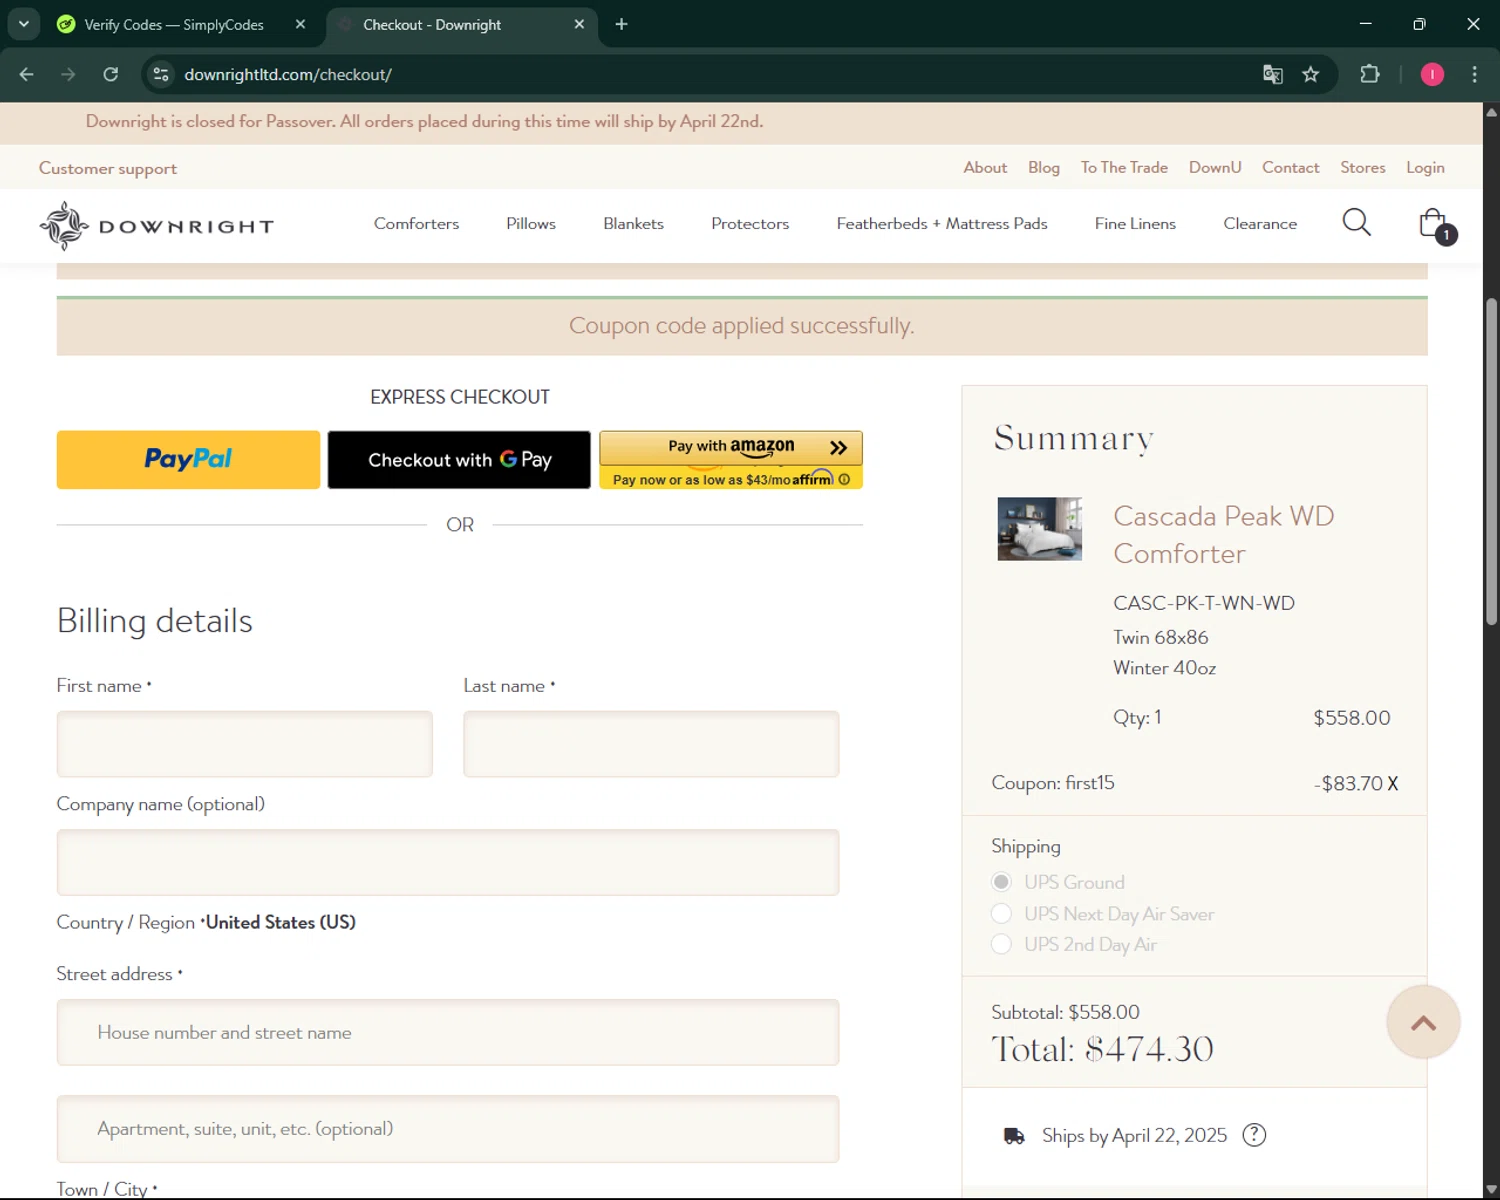Open the Chrome three-dot menu
1500x1200 pixels.
pyautogui.click(x=1474, y=74)
